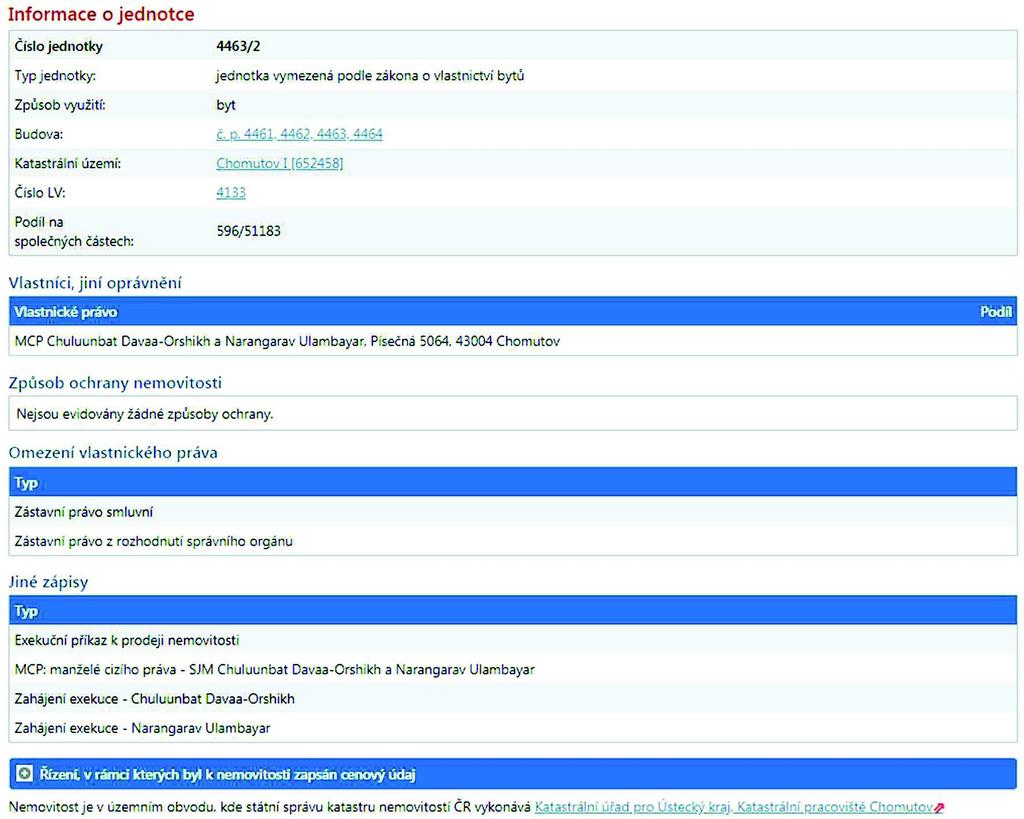Click share value 596/51183
Image resolution: width=1024 pixels, height=819 pixels.
pyautogui.click(x=249, y=231)
